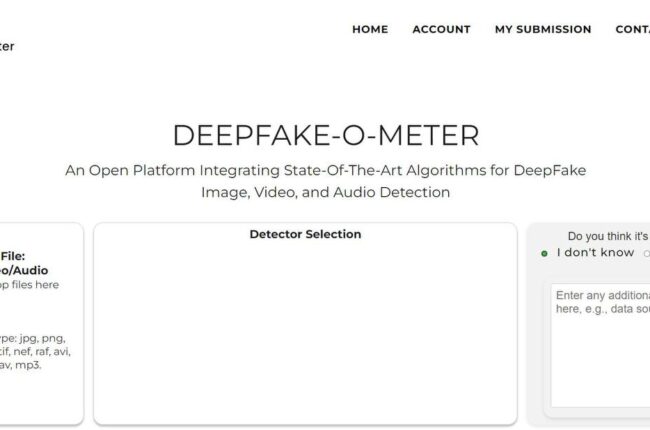
Task: Click the DEEPFAKE-O-METER page title
Action: (x=325, y=135)
